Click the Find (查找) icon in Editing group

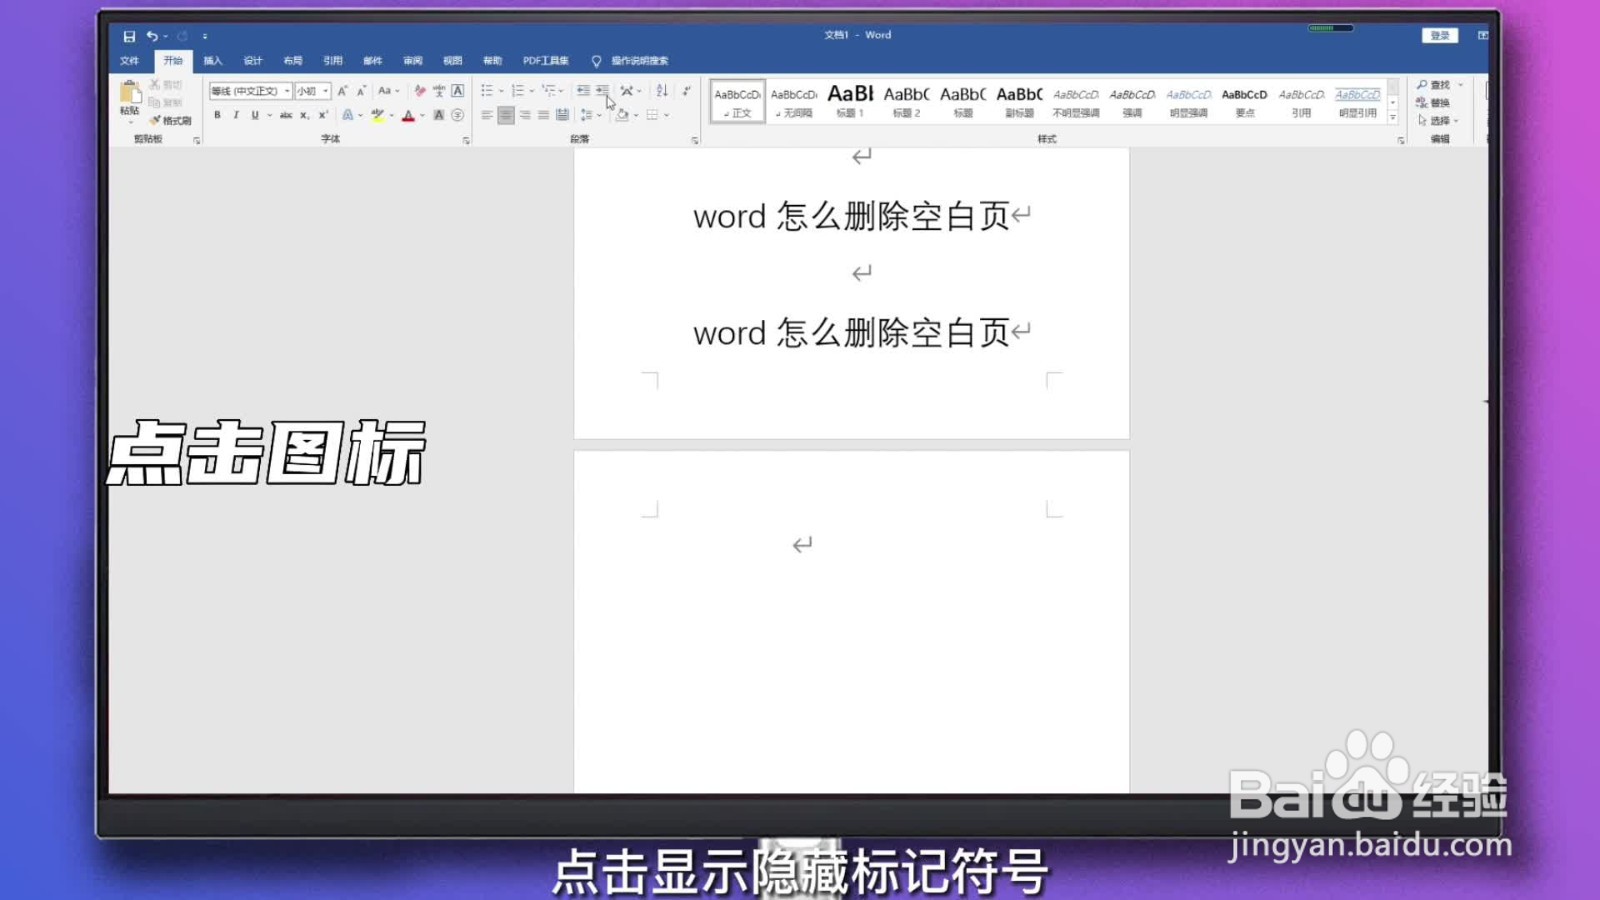pyautogui.click(x=1438, y=85)
